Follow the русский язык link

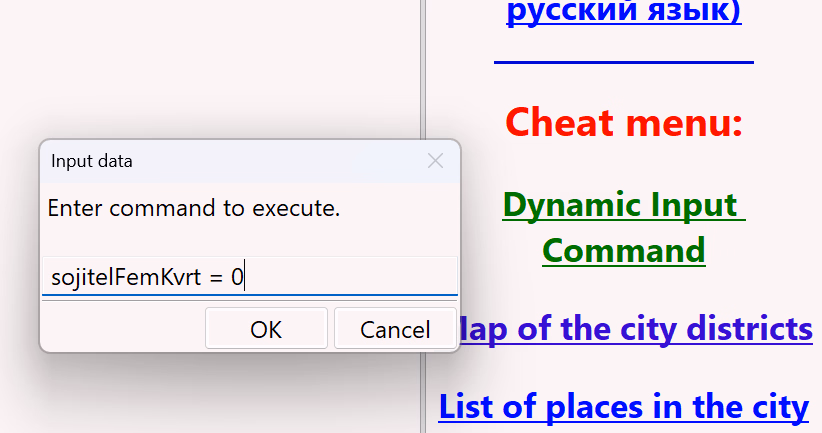tap(624, 14)
